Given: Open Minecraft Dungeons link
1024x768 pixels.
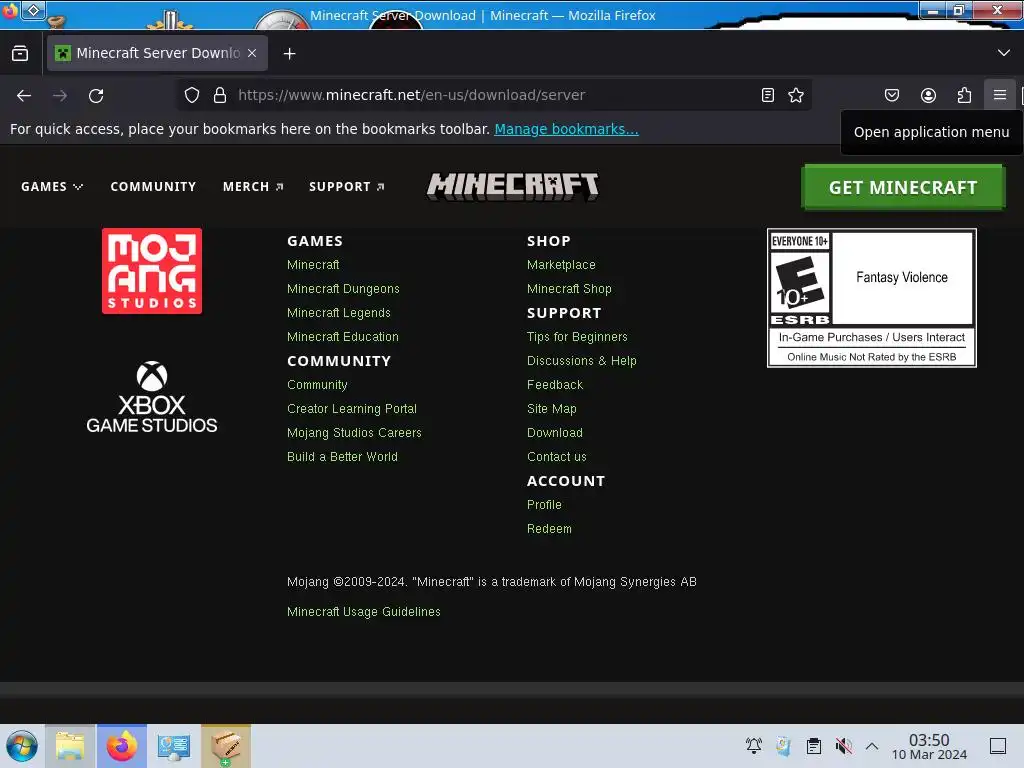Looking at the screenshot, I should click(x=343, y=289).
